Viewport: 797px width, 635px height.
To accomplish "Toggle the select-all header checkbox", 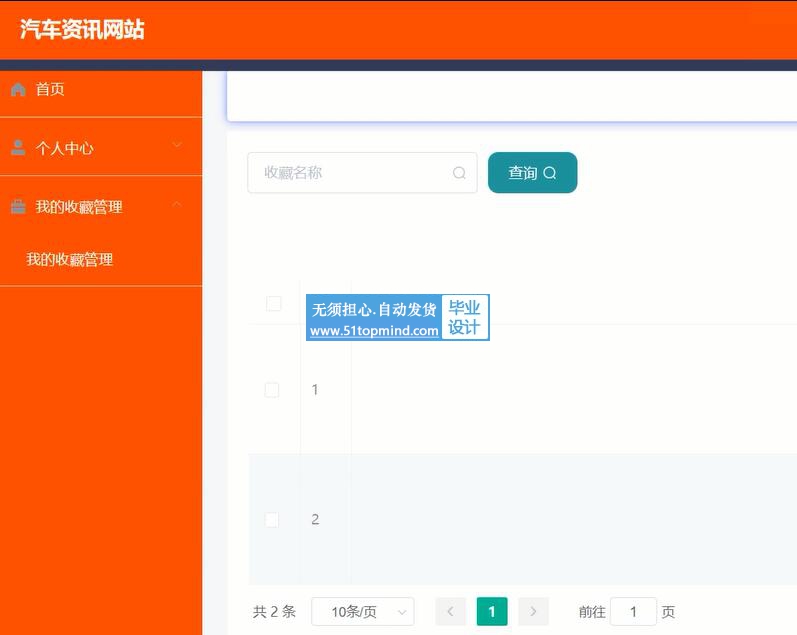I will tap(274, 304).
